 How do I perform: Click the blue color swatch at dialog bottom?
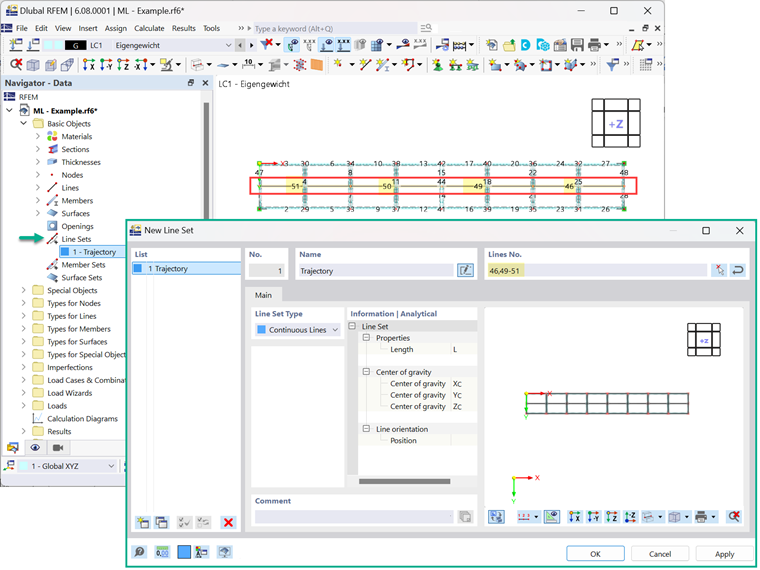[184, 552]
